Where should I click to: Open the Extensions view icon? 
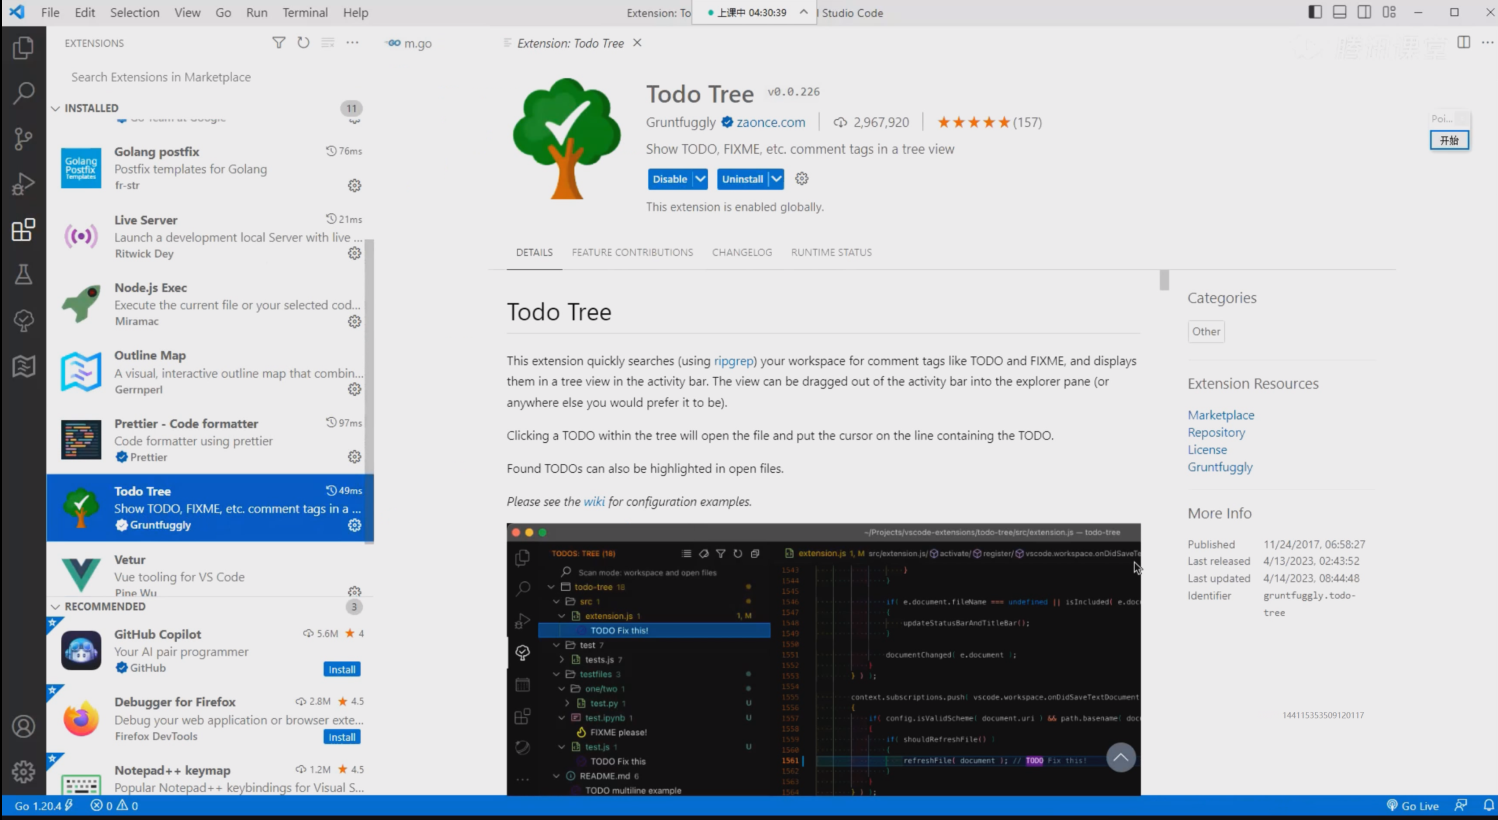(23, 230)
